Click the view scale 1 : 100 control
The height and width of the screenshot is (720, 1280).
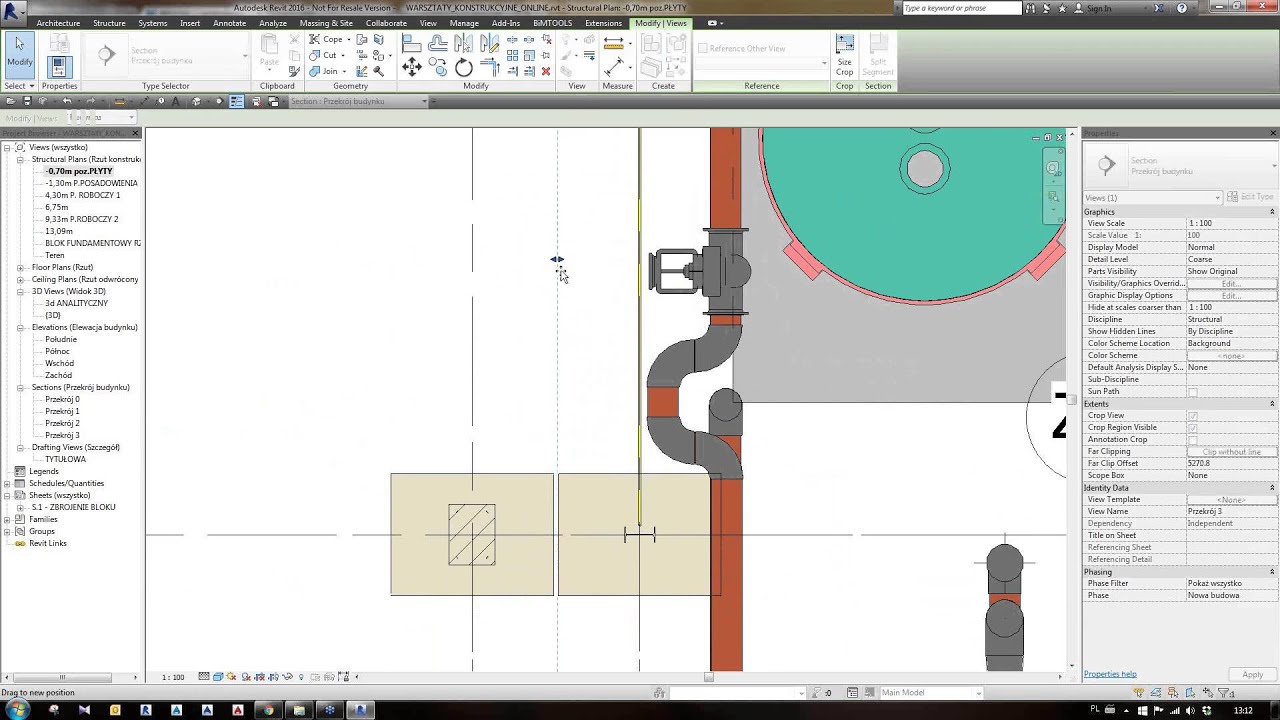pos(173,677)
